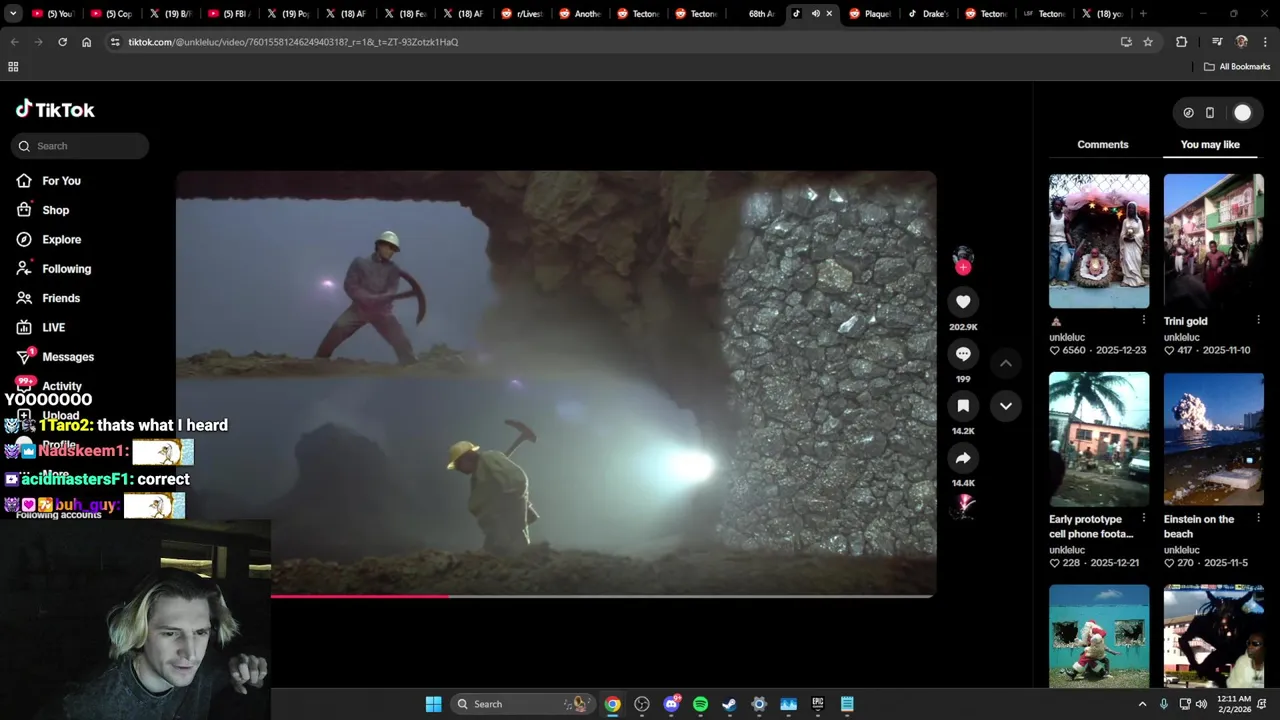Go back in browser history
The width and height of the screenshot is (1280, 720).
[14, 42]
